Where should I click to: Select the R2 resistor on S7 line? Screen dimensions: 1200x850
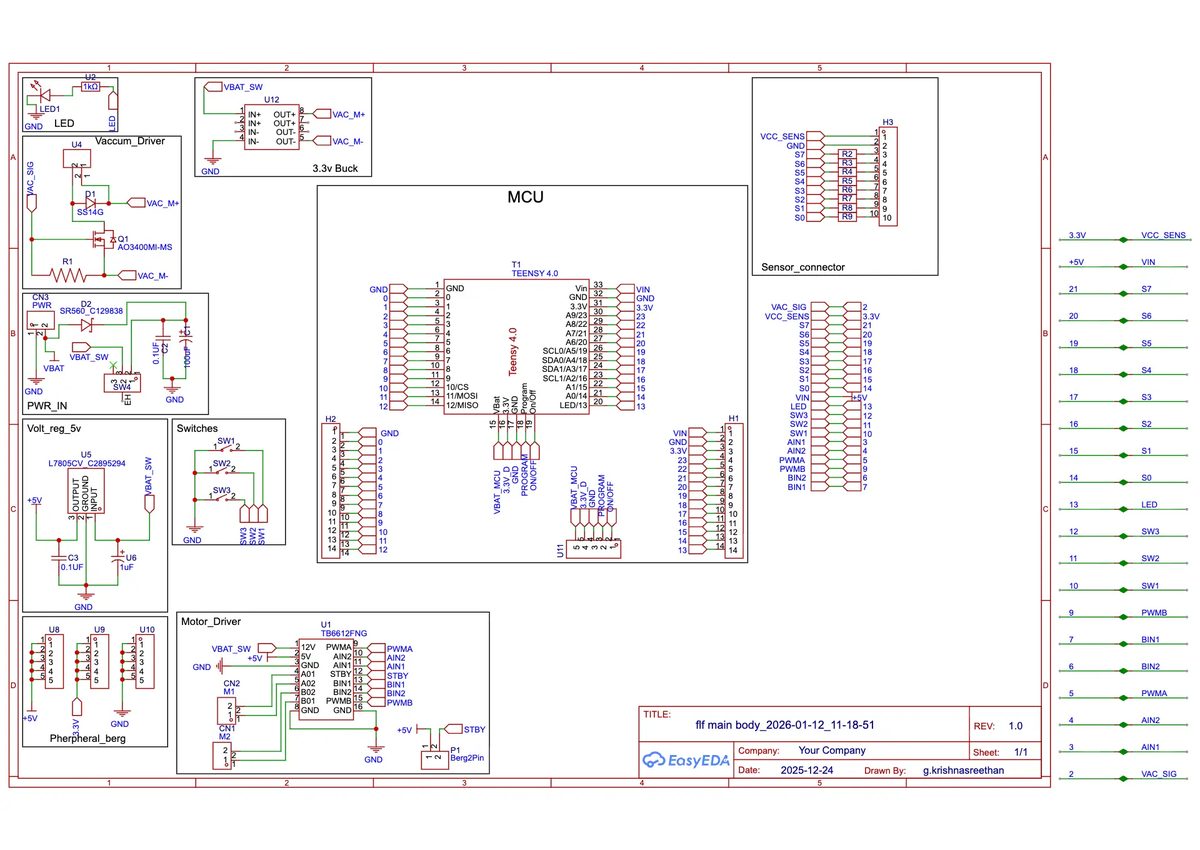846,154
